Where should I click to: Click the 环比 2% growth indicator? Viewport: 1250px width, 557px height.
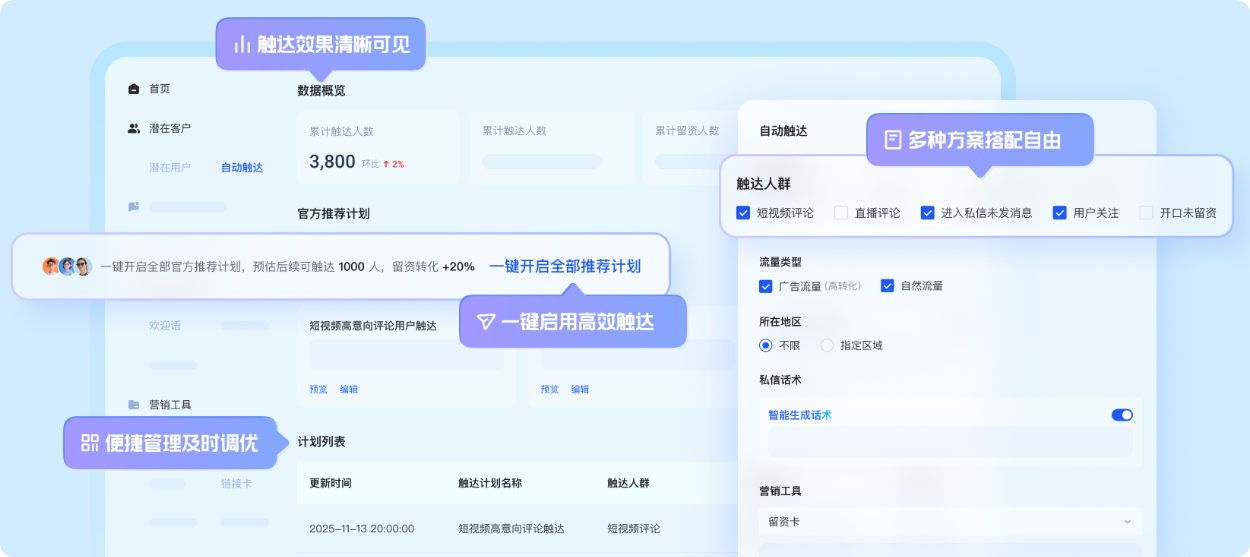[x=382, y=164]
